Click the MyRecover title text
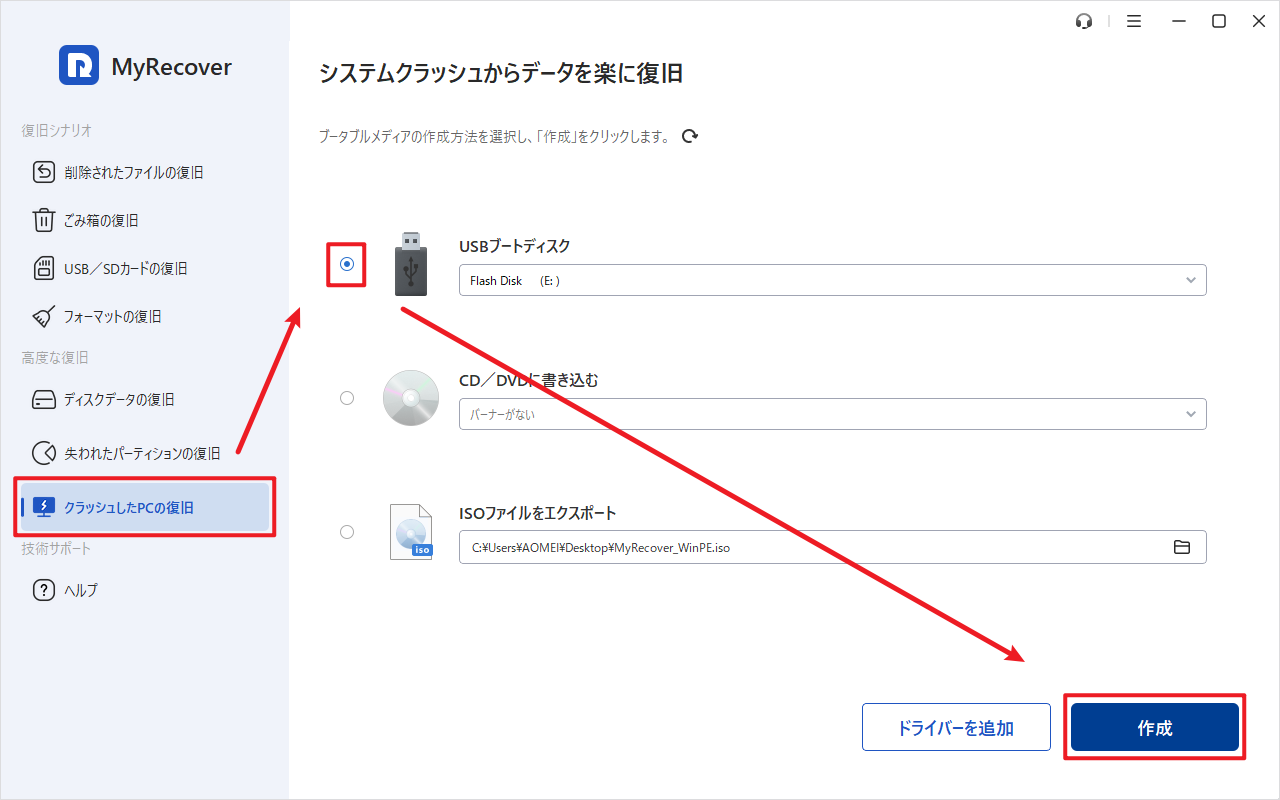The height and width of the screenshot is (800, 1280). (x=171, y=67)
